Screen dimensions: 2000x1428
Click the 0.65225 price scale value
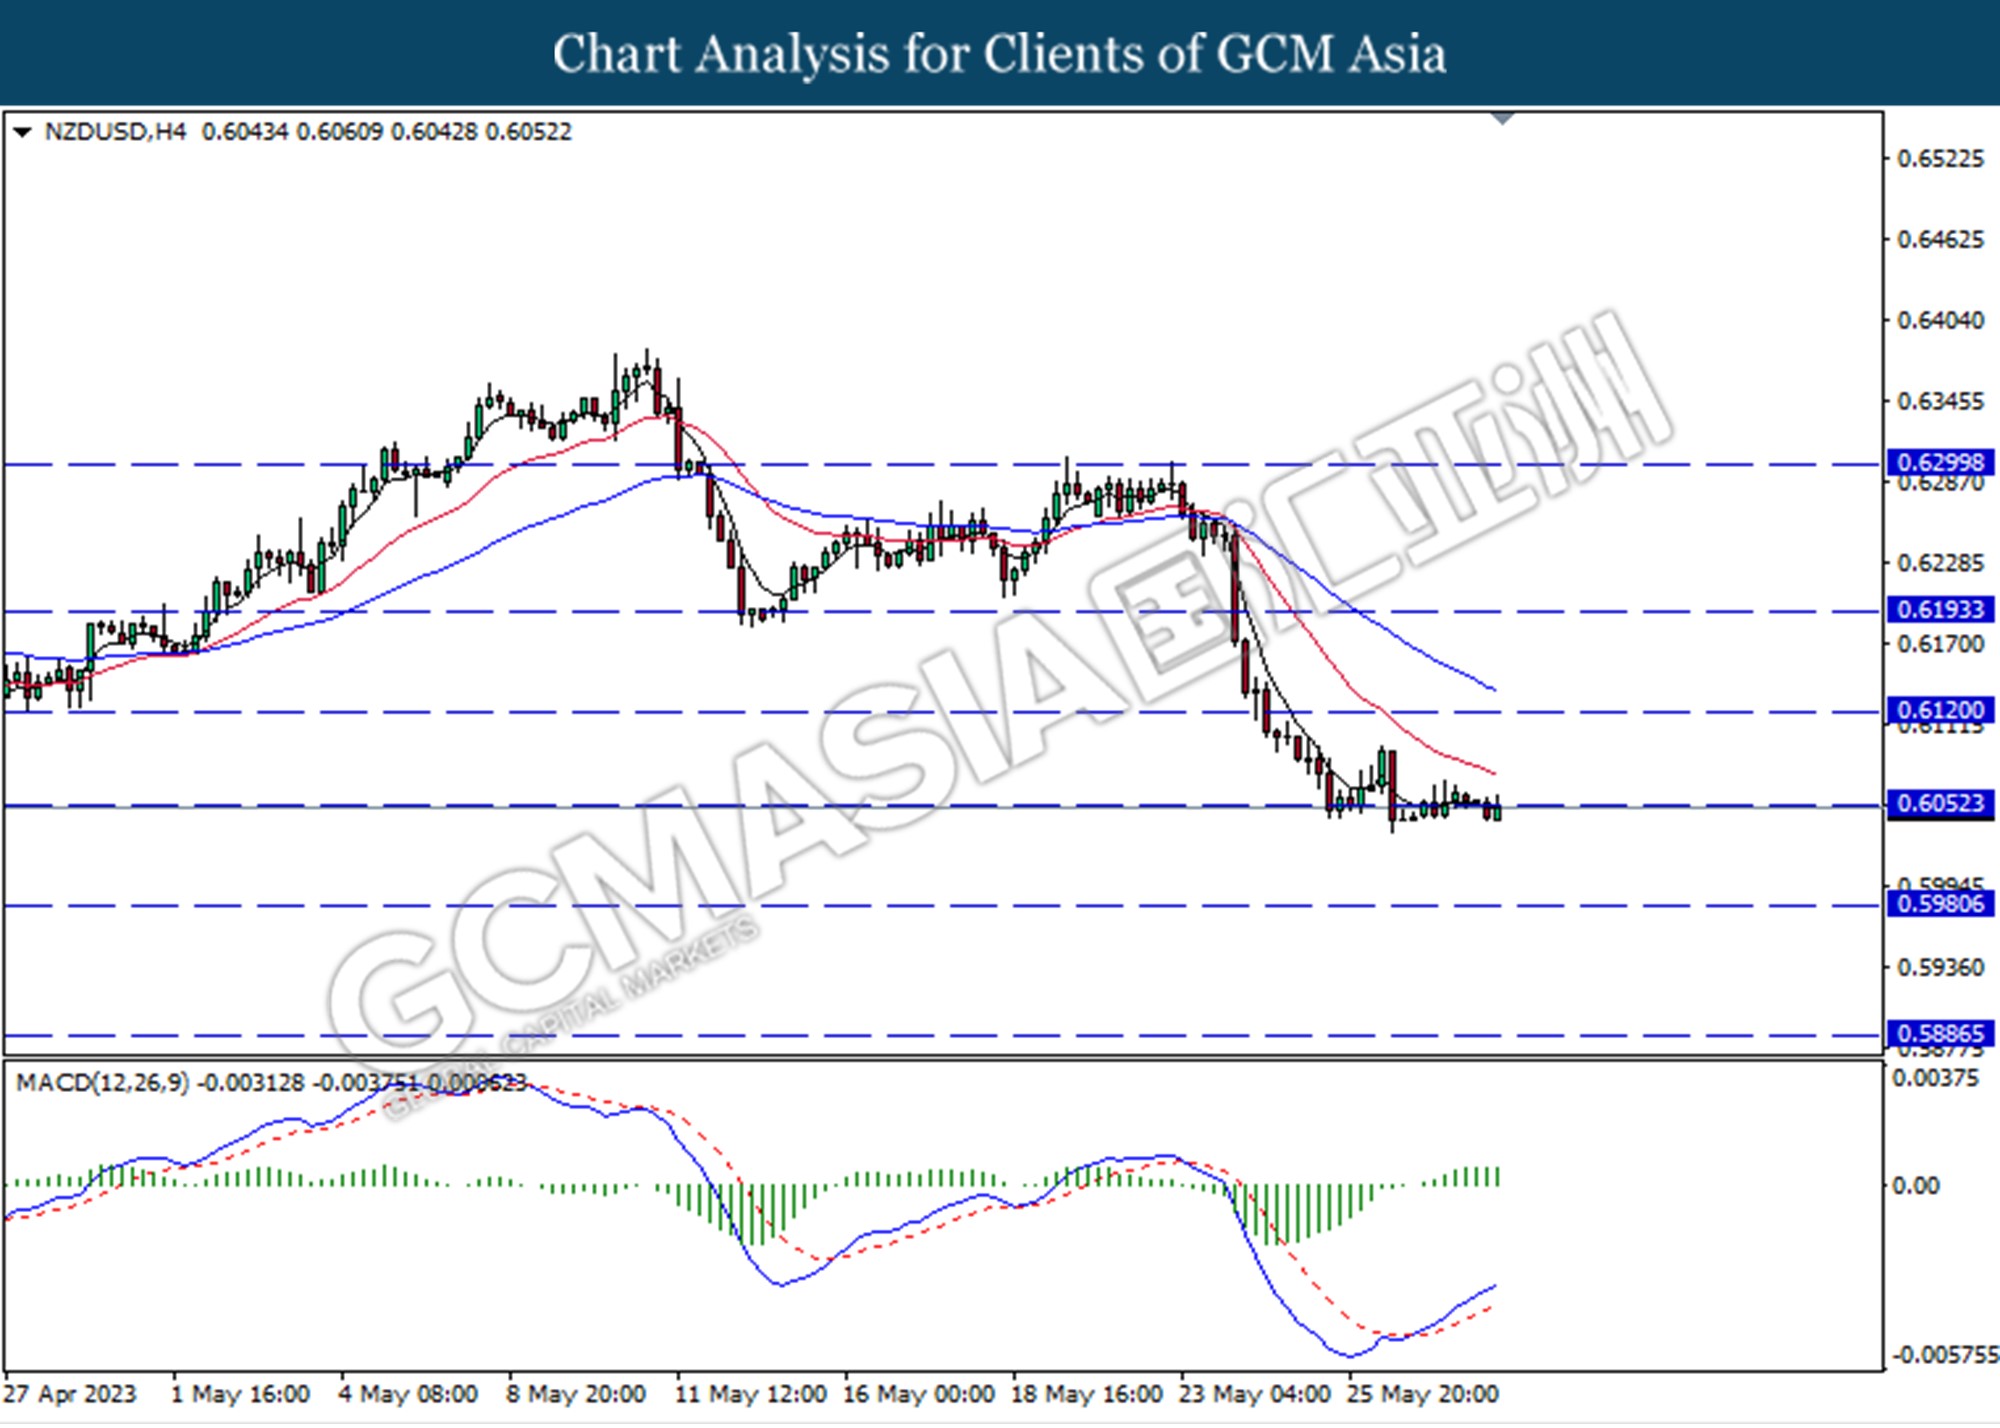[1940, 160]
